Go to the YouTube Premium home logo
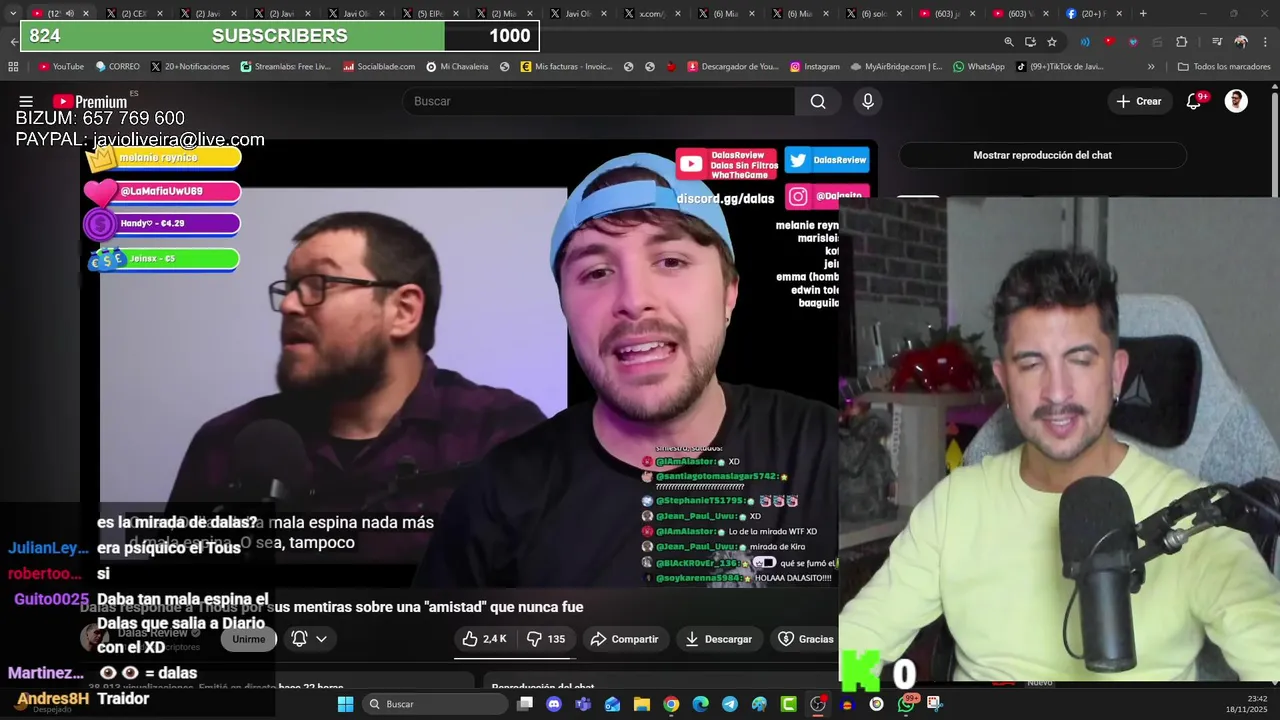Screen dimensions: 1280x720 click(x=90, y=101)
